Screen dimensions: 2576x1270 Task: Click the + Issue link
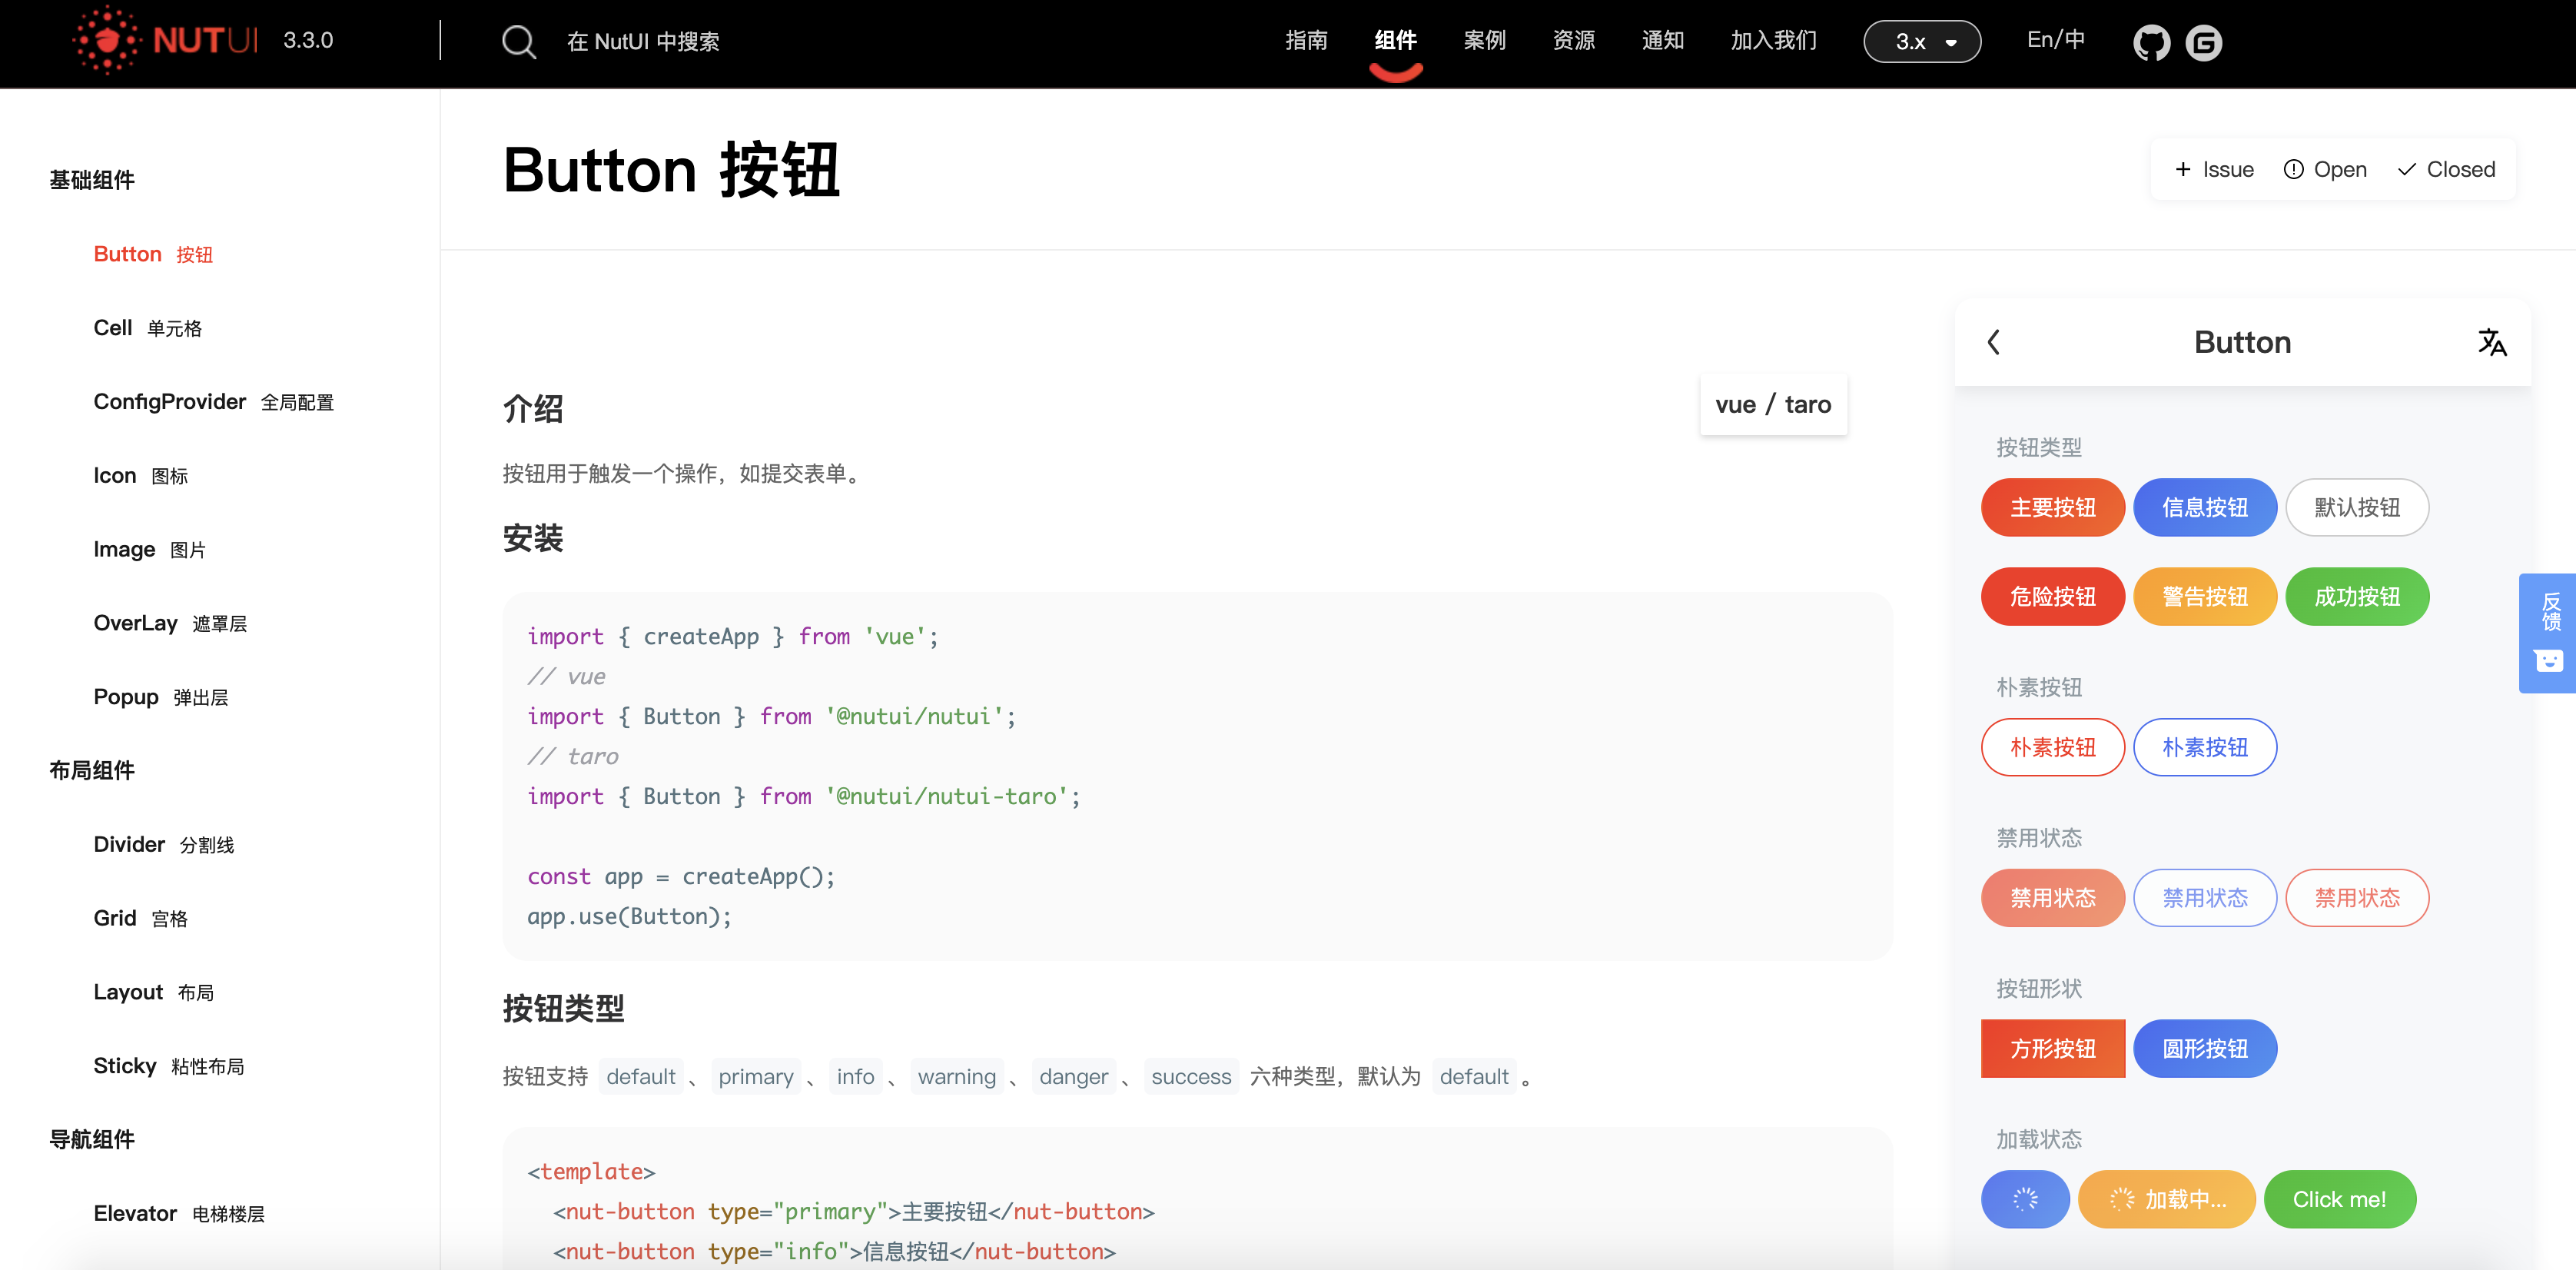[x=2214, y=169]
